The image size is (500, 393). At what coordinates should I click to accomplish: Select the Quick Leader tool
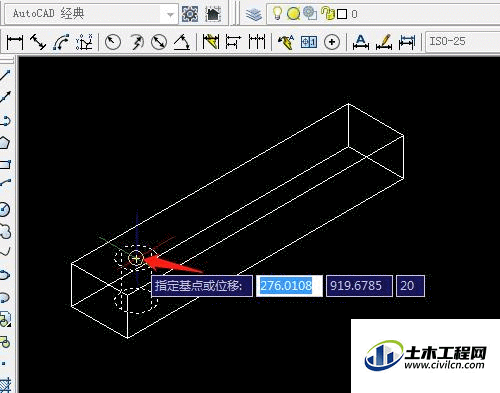point(286,42)
